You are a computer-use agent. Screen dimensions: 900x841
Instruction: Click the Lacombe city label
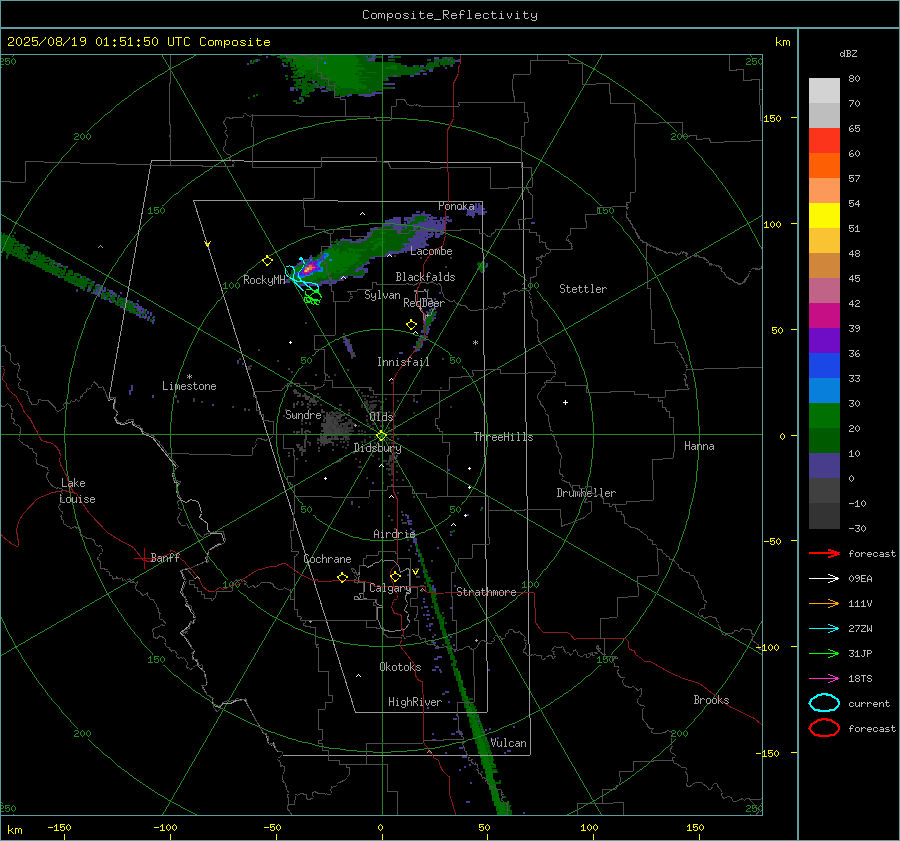[x=431, y=251]
